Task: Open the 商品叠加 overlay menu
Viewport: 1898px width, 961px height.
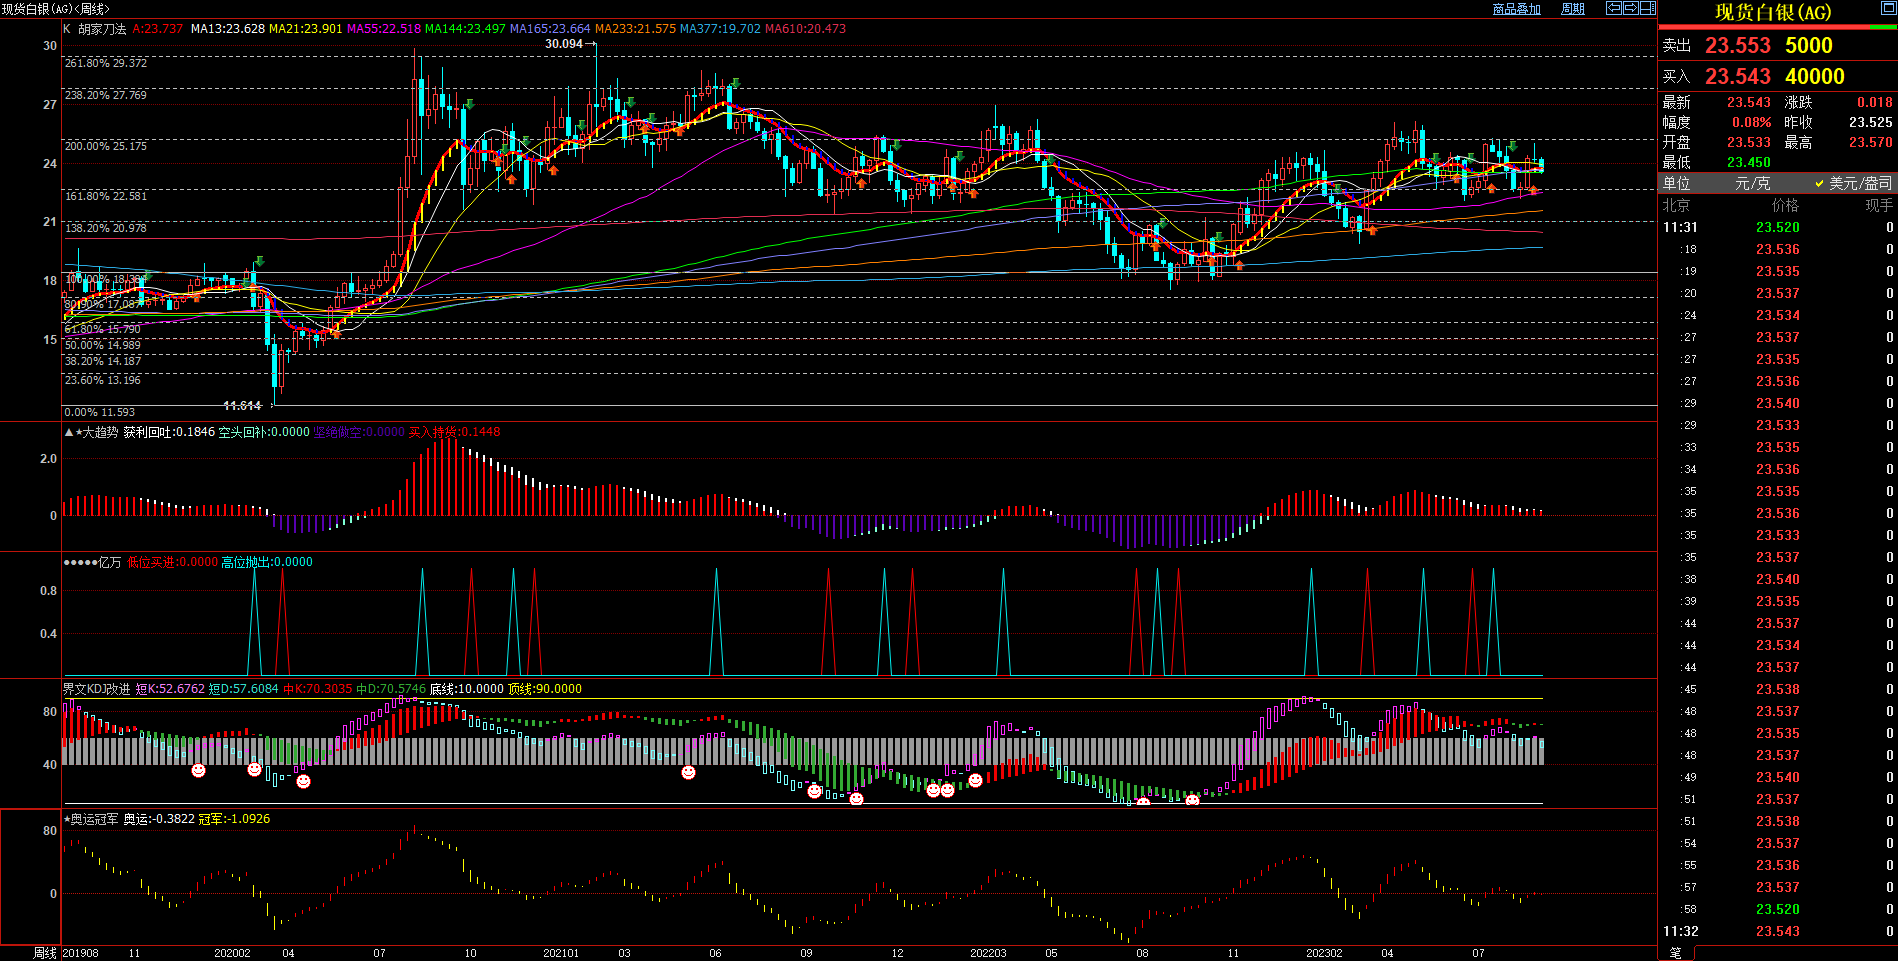Action: (1516, 9)
